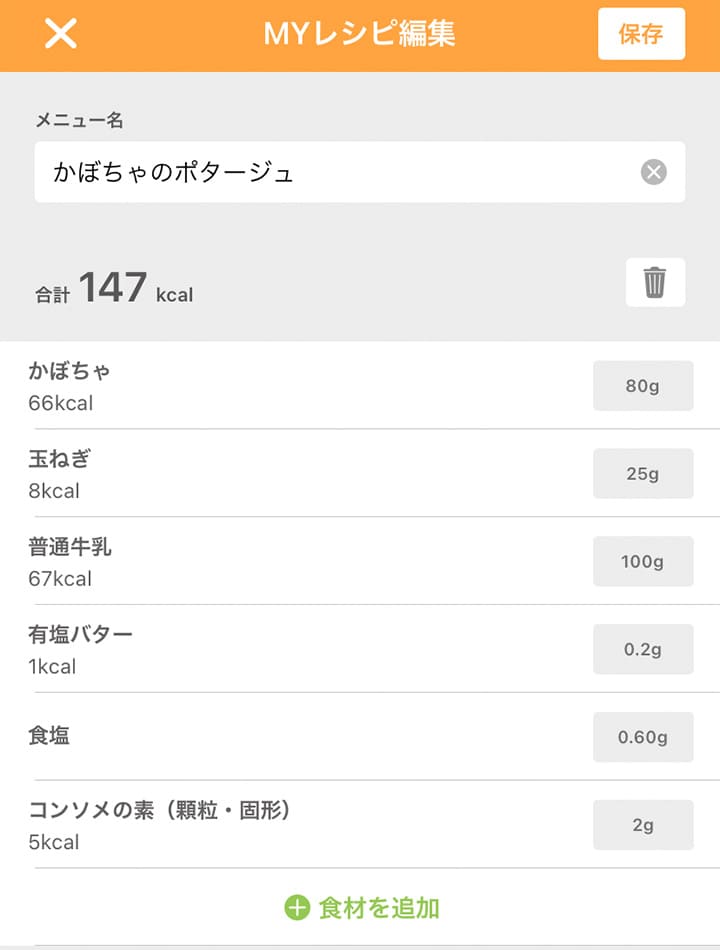Open the 2g amount for コンソメの素

point(643,825)
